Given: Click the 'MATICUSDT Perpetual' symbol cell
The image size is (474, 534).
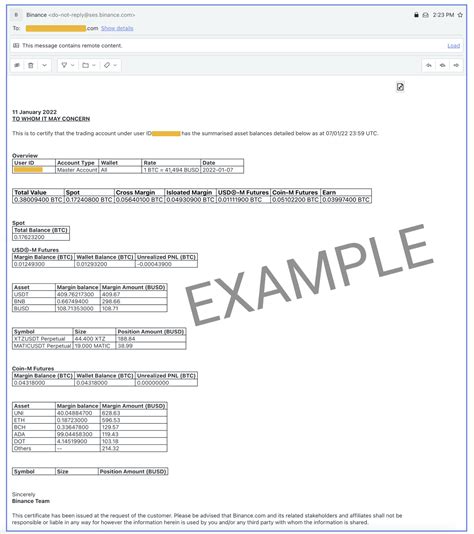Looking at the screenshot, I should pos(43,346).
